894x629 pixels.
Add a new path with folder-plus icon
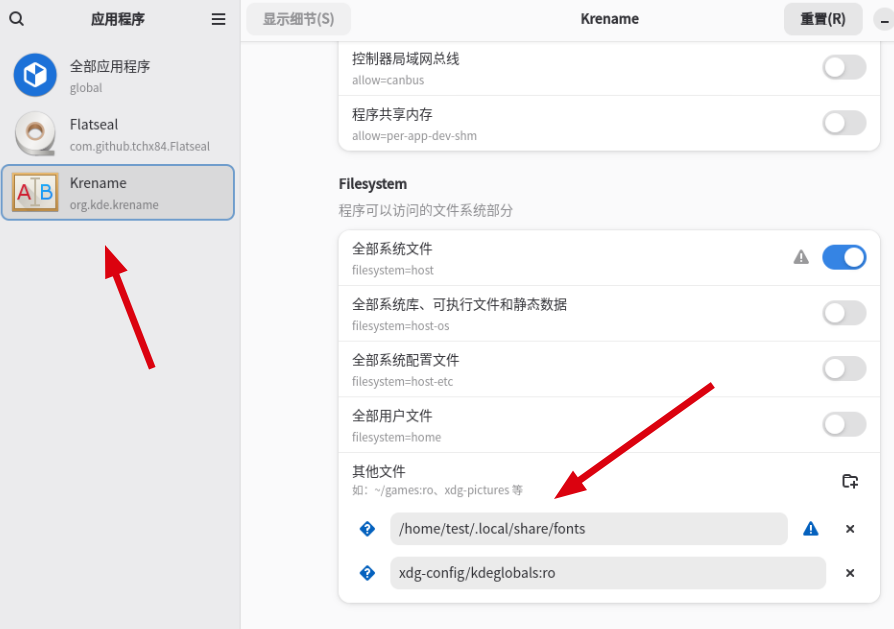tap(850, 481)
